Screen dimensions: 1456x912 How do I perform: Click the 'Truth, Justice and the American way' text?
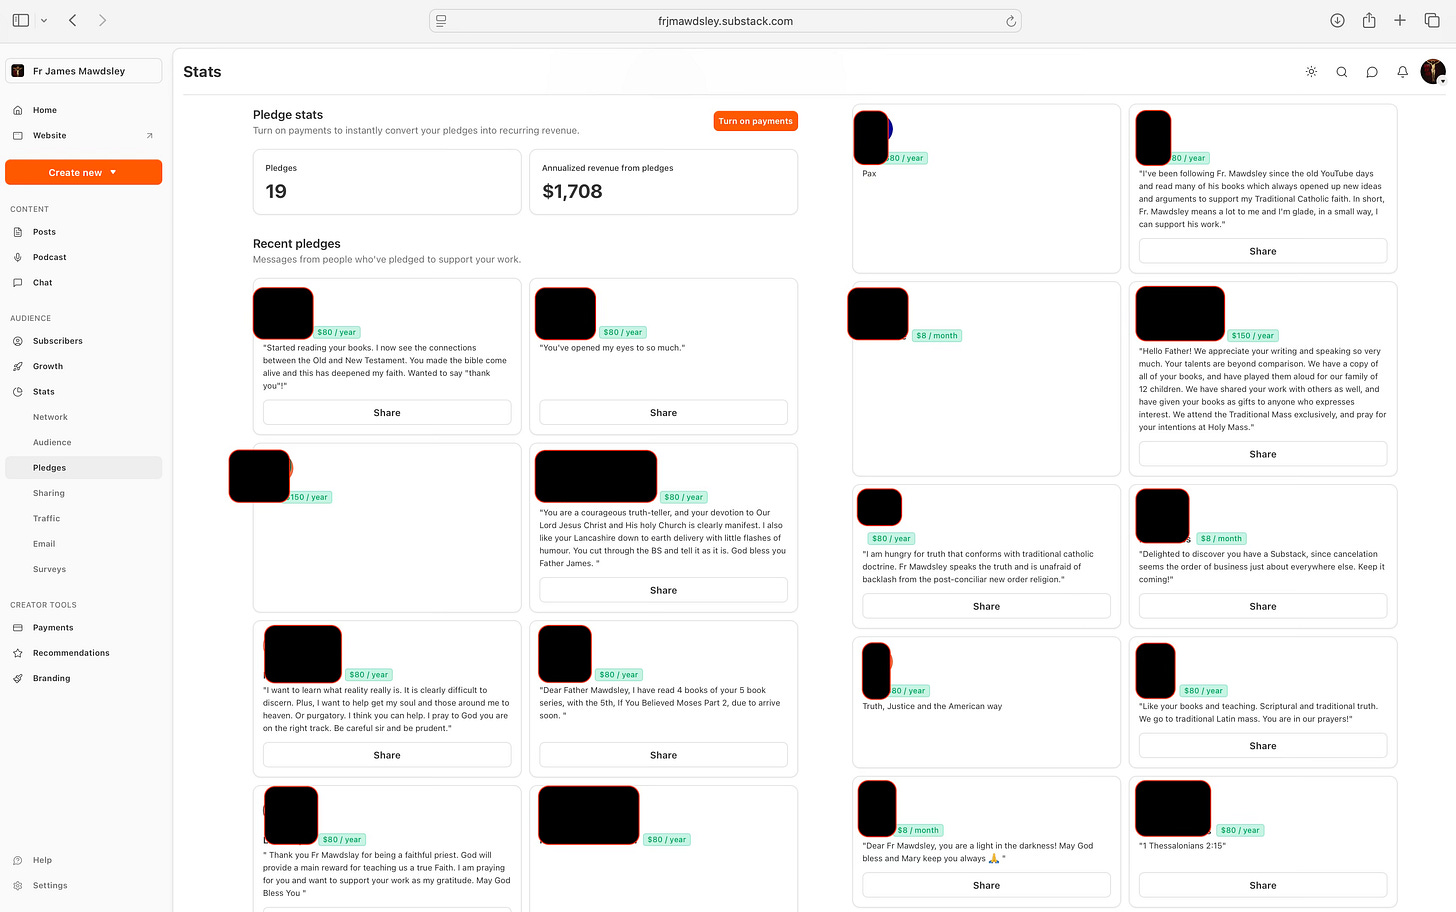(x=932, y=706)
